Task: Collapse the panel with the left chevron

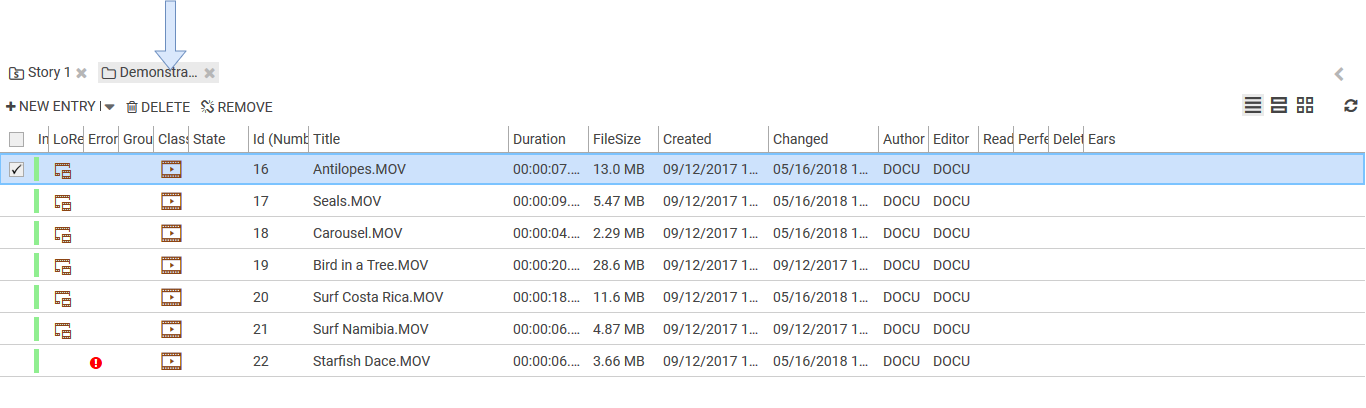Action: 1339,73
